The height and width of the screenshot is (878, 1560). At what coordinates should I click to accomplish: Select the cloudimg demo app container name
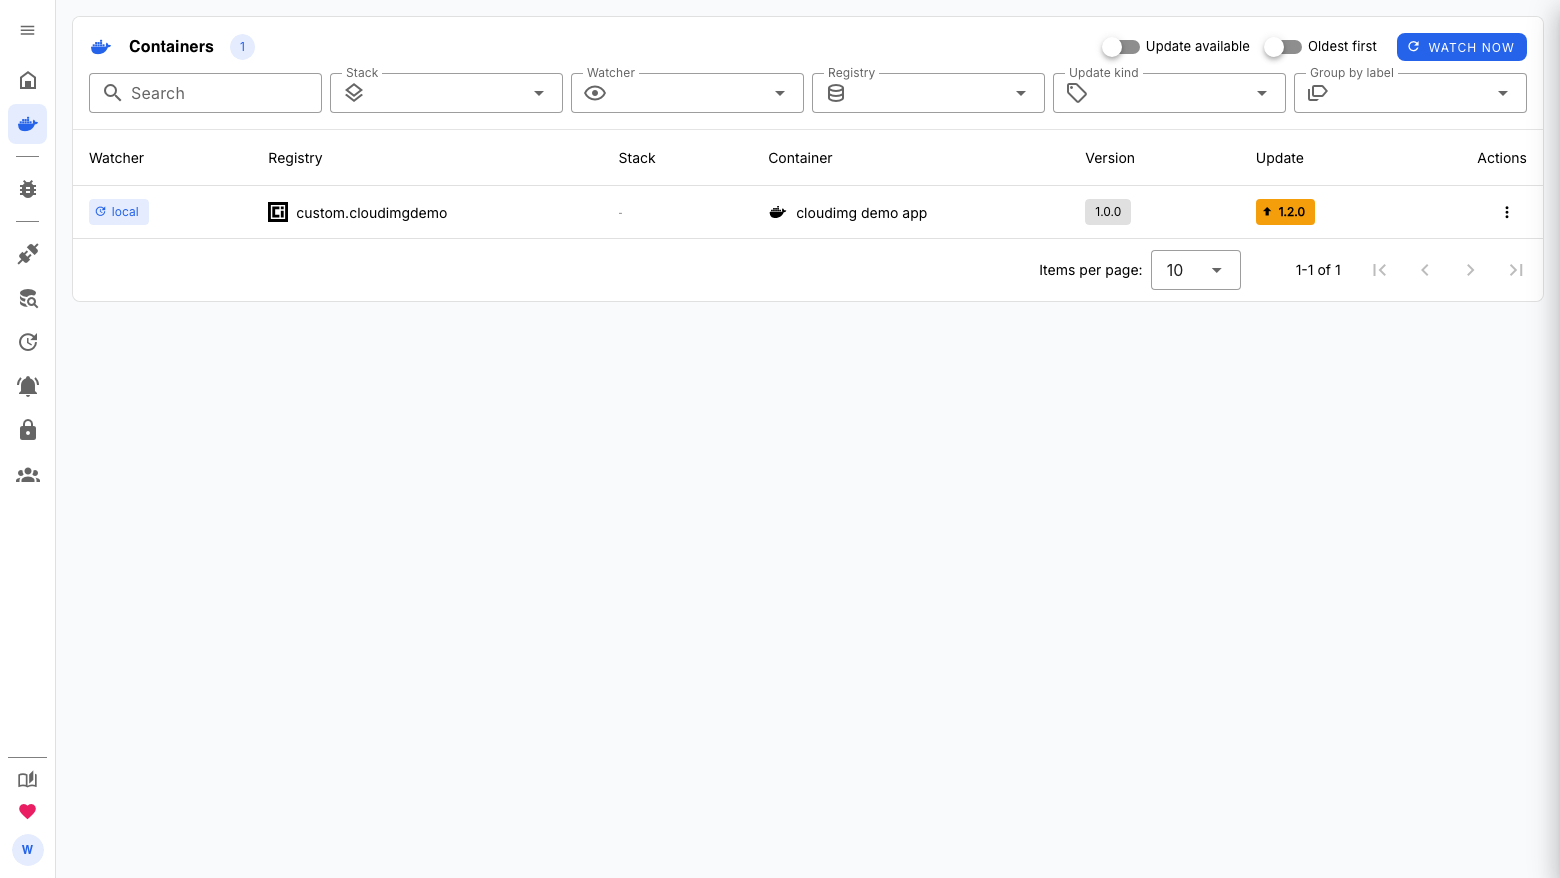862,213
